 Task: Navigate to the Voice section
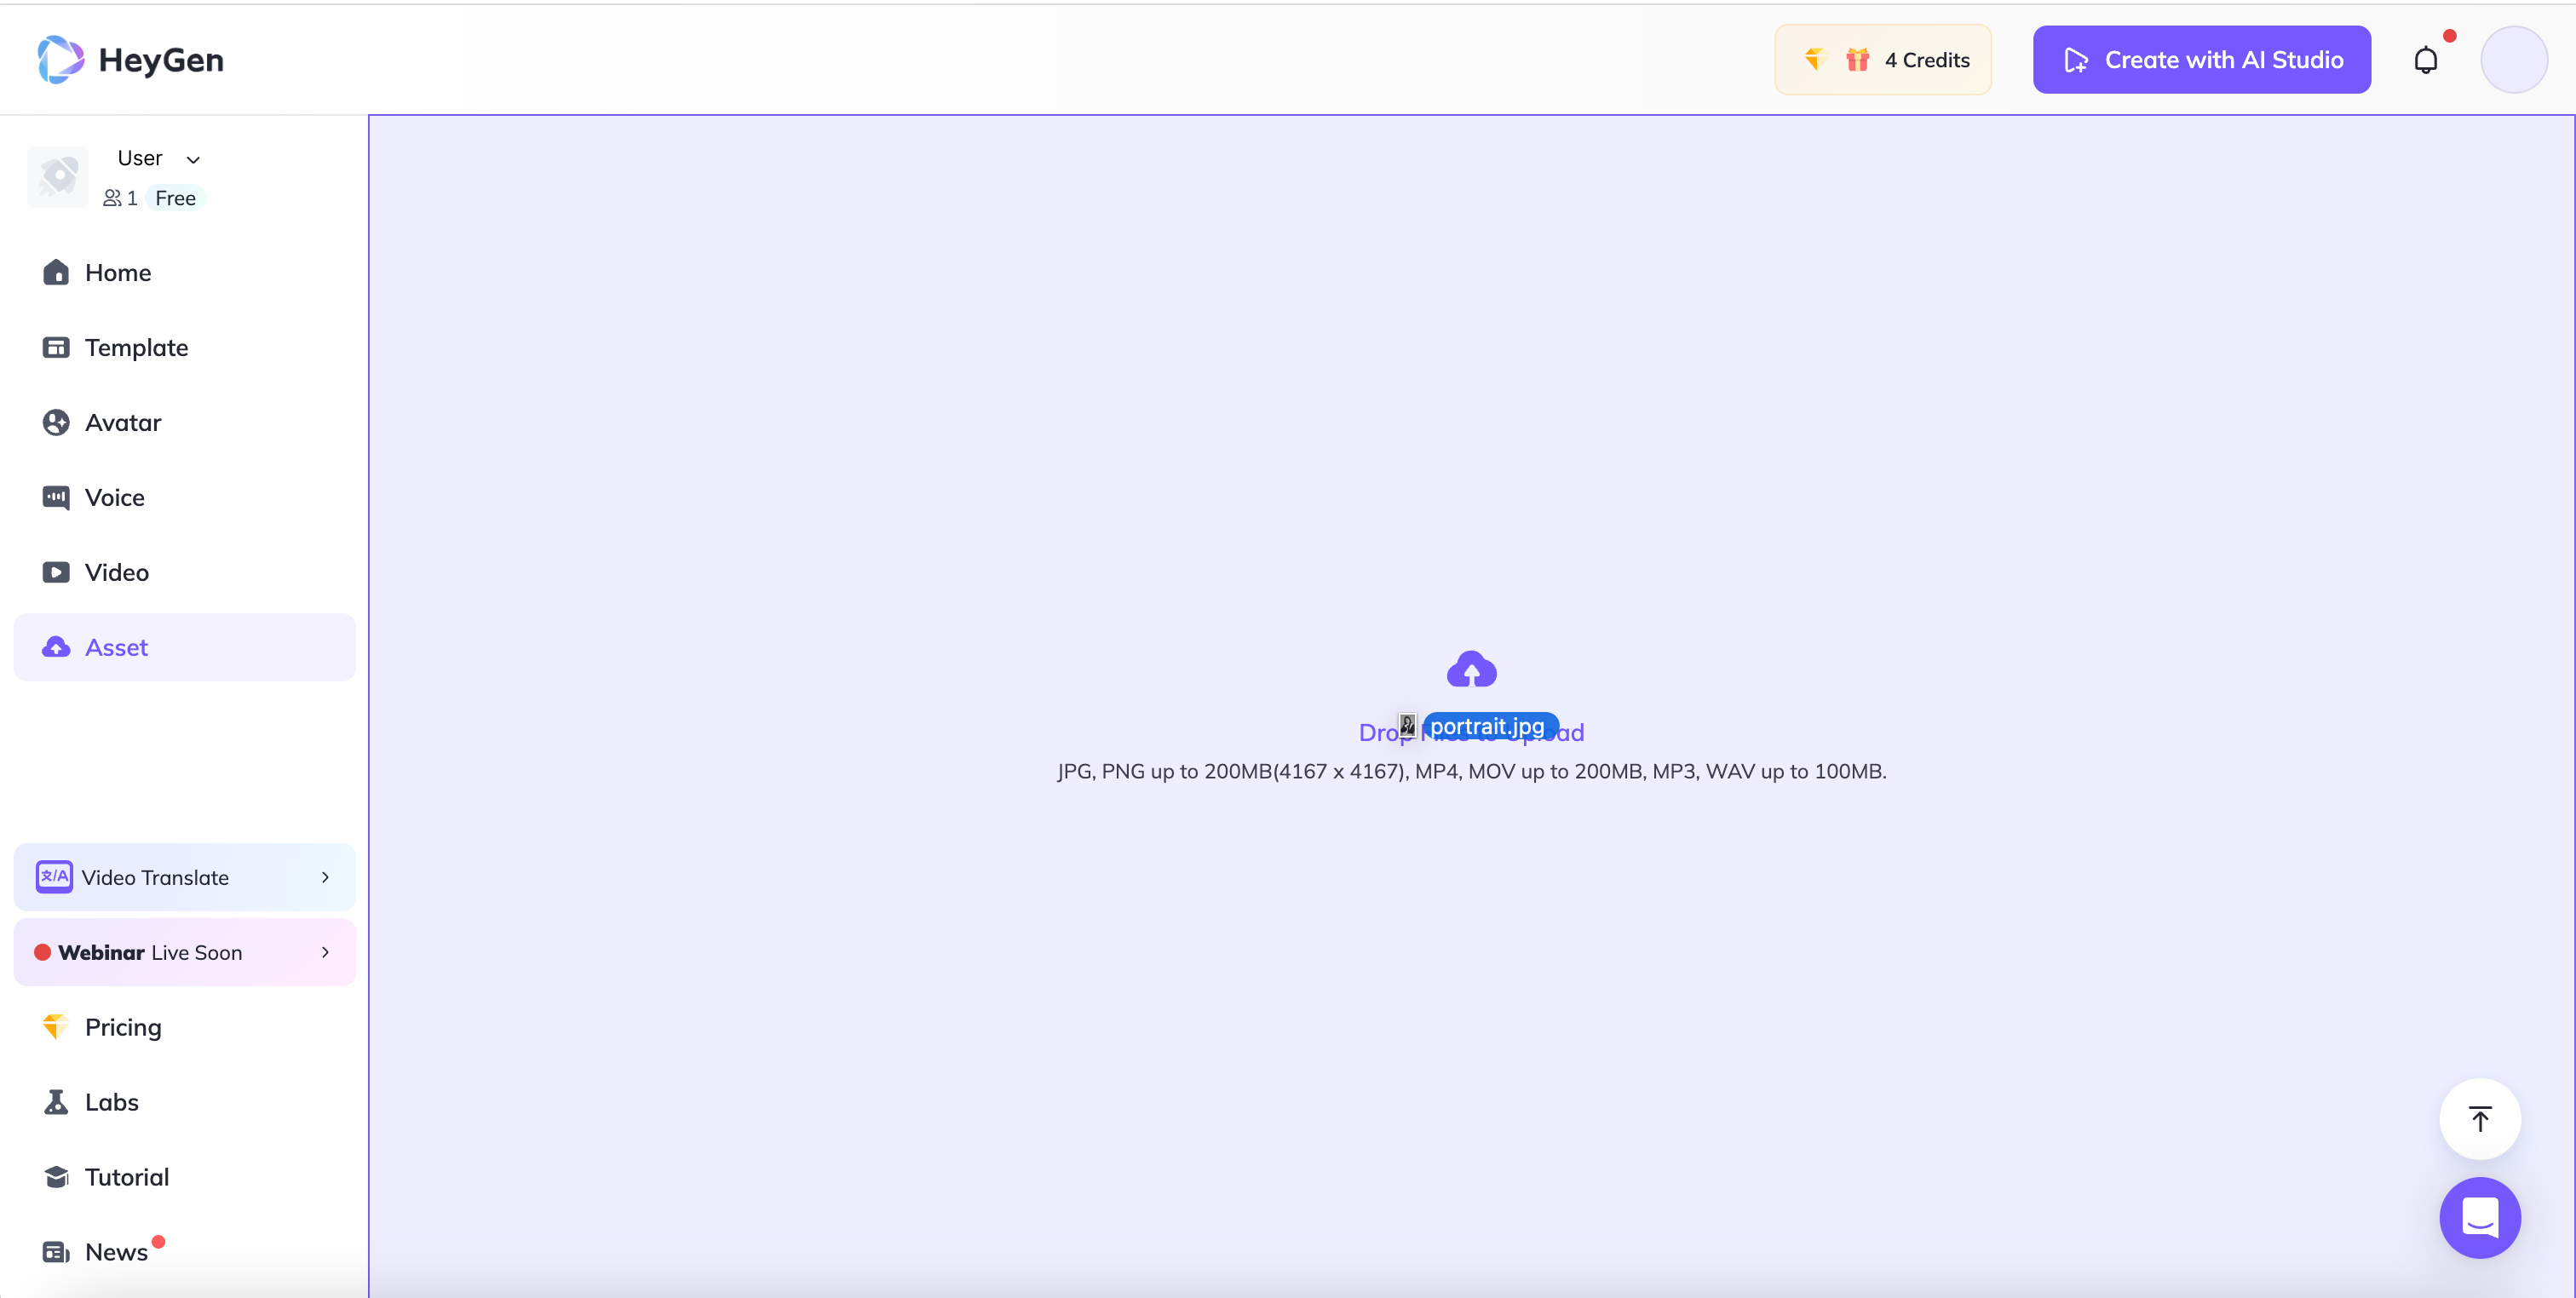pos(114,497)
